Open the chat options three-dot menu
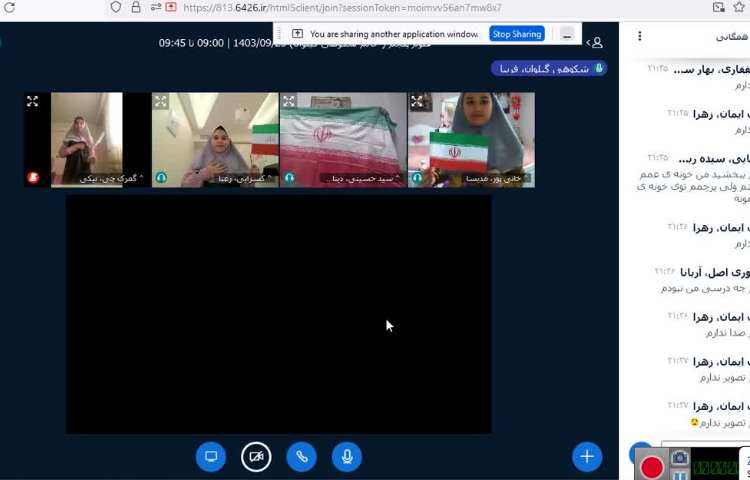The width and height of the screenshot is (750, 480). tap(640, 36)
